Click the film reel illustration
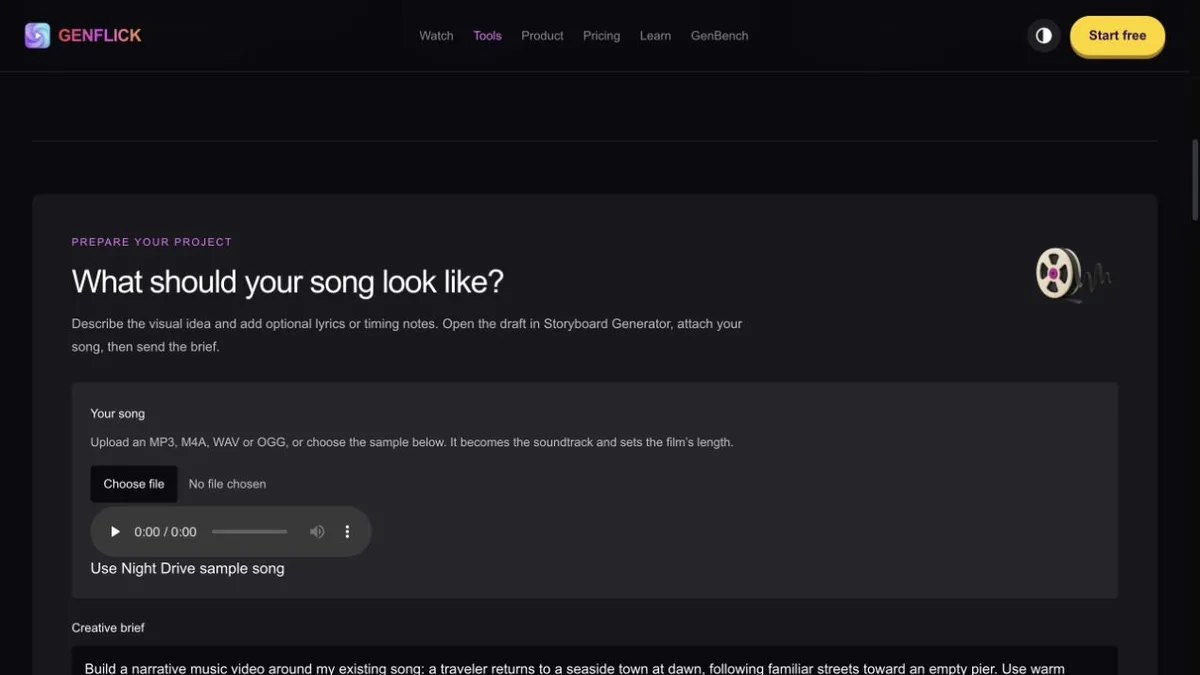 [1073, 275]
